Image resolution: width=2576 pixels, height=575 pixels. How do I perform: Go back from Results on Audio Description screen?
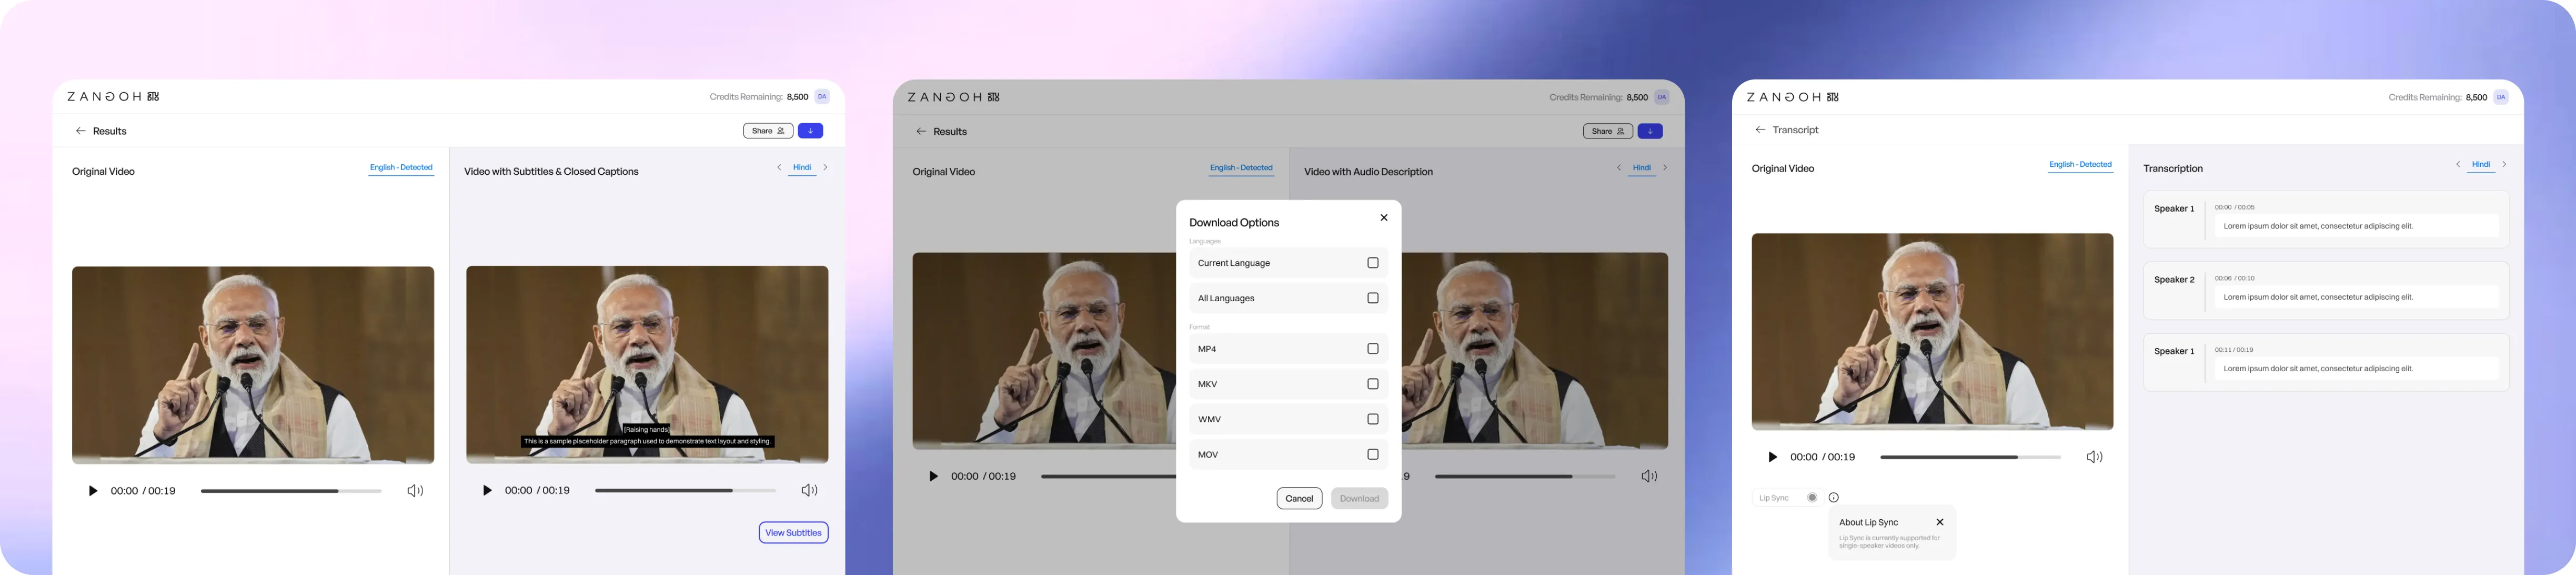click(x=921, y=131)
